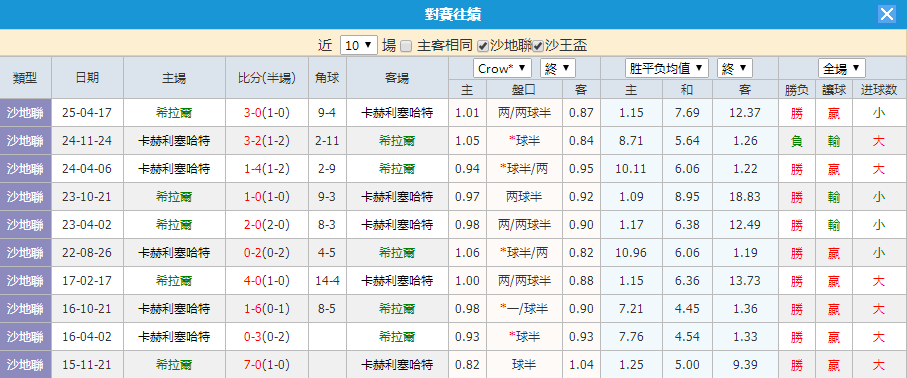
Task: Open the 1-0(1-0) score of 23-10-21
Action: point(267,197)
